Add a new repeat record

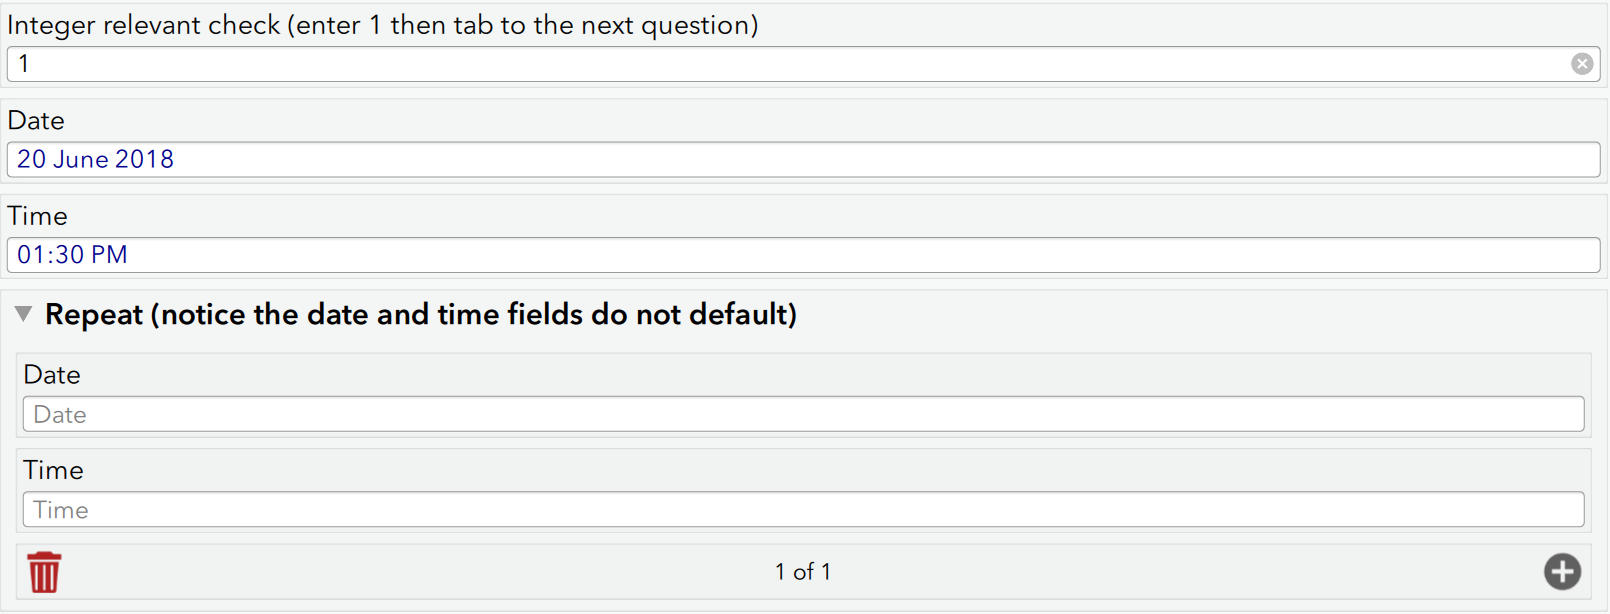coord(1562,572)
